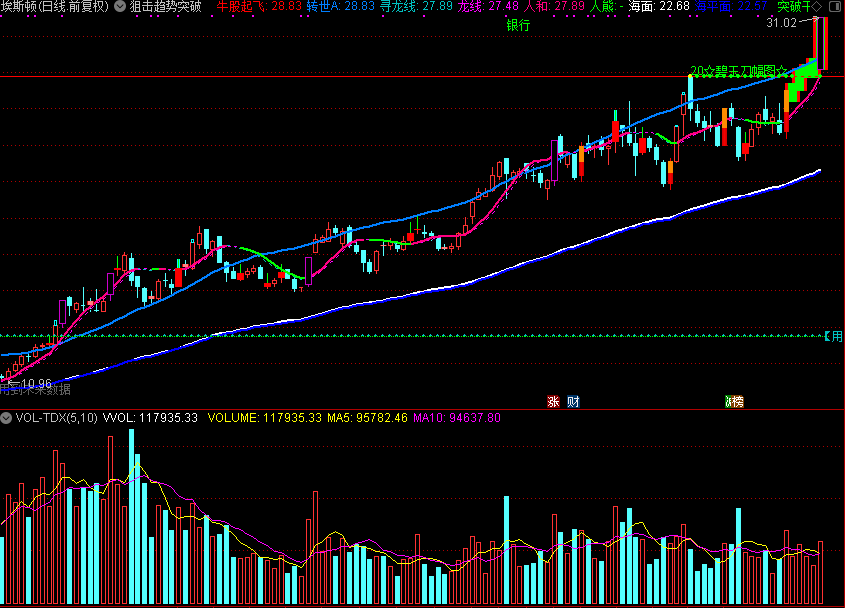Expand the dropdown arrow next to 狙击趋势突破
The image size is (845, 608).
pos(120,6)
